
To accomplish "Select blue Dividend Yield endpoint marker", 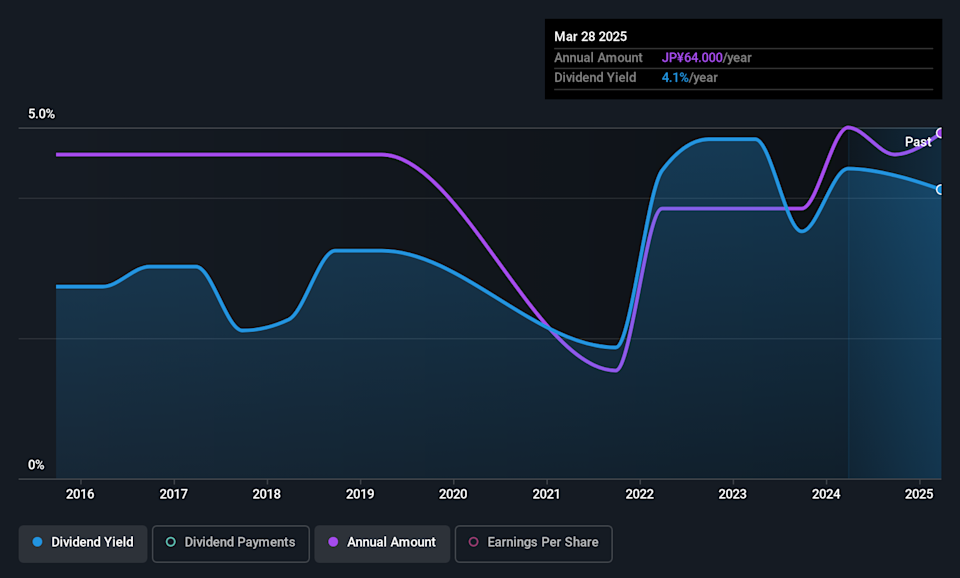I will (940, 190).
